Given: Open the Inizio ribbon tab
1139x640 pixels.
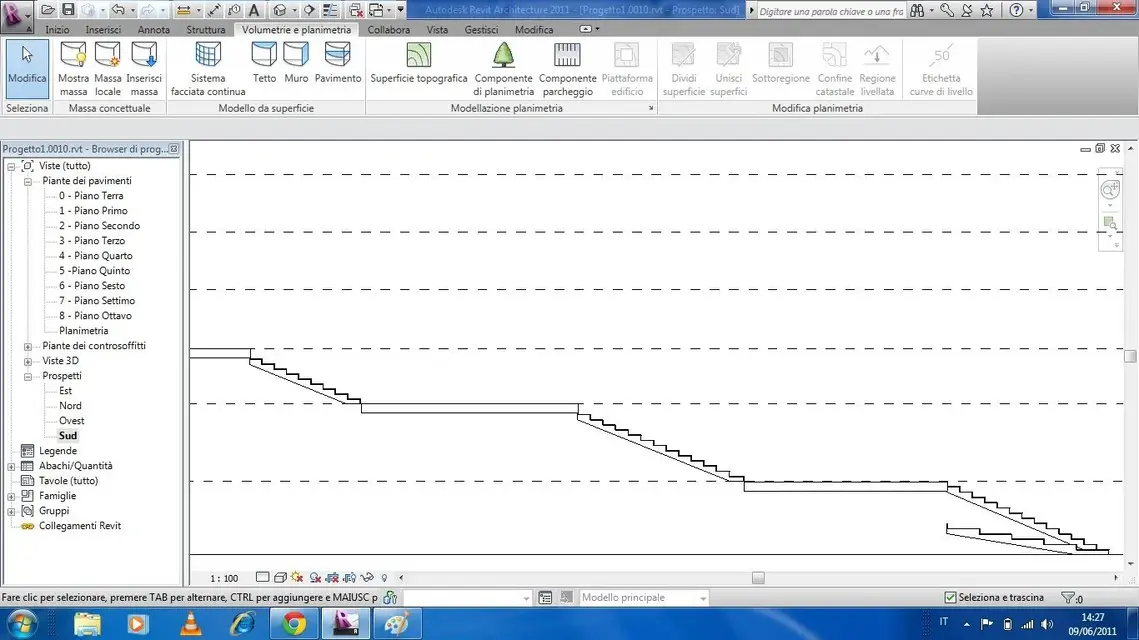Looking at the screenshot, I should 57,30.
